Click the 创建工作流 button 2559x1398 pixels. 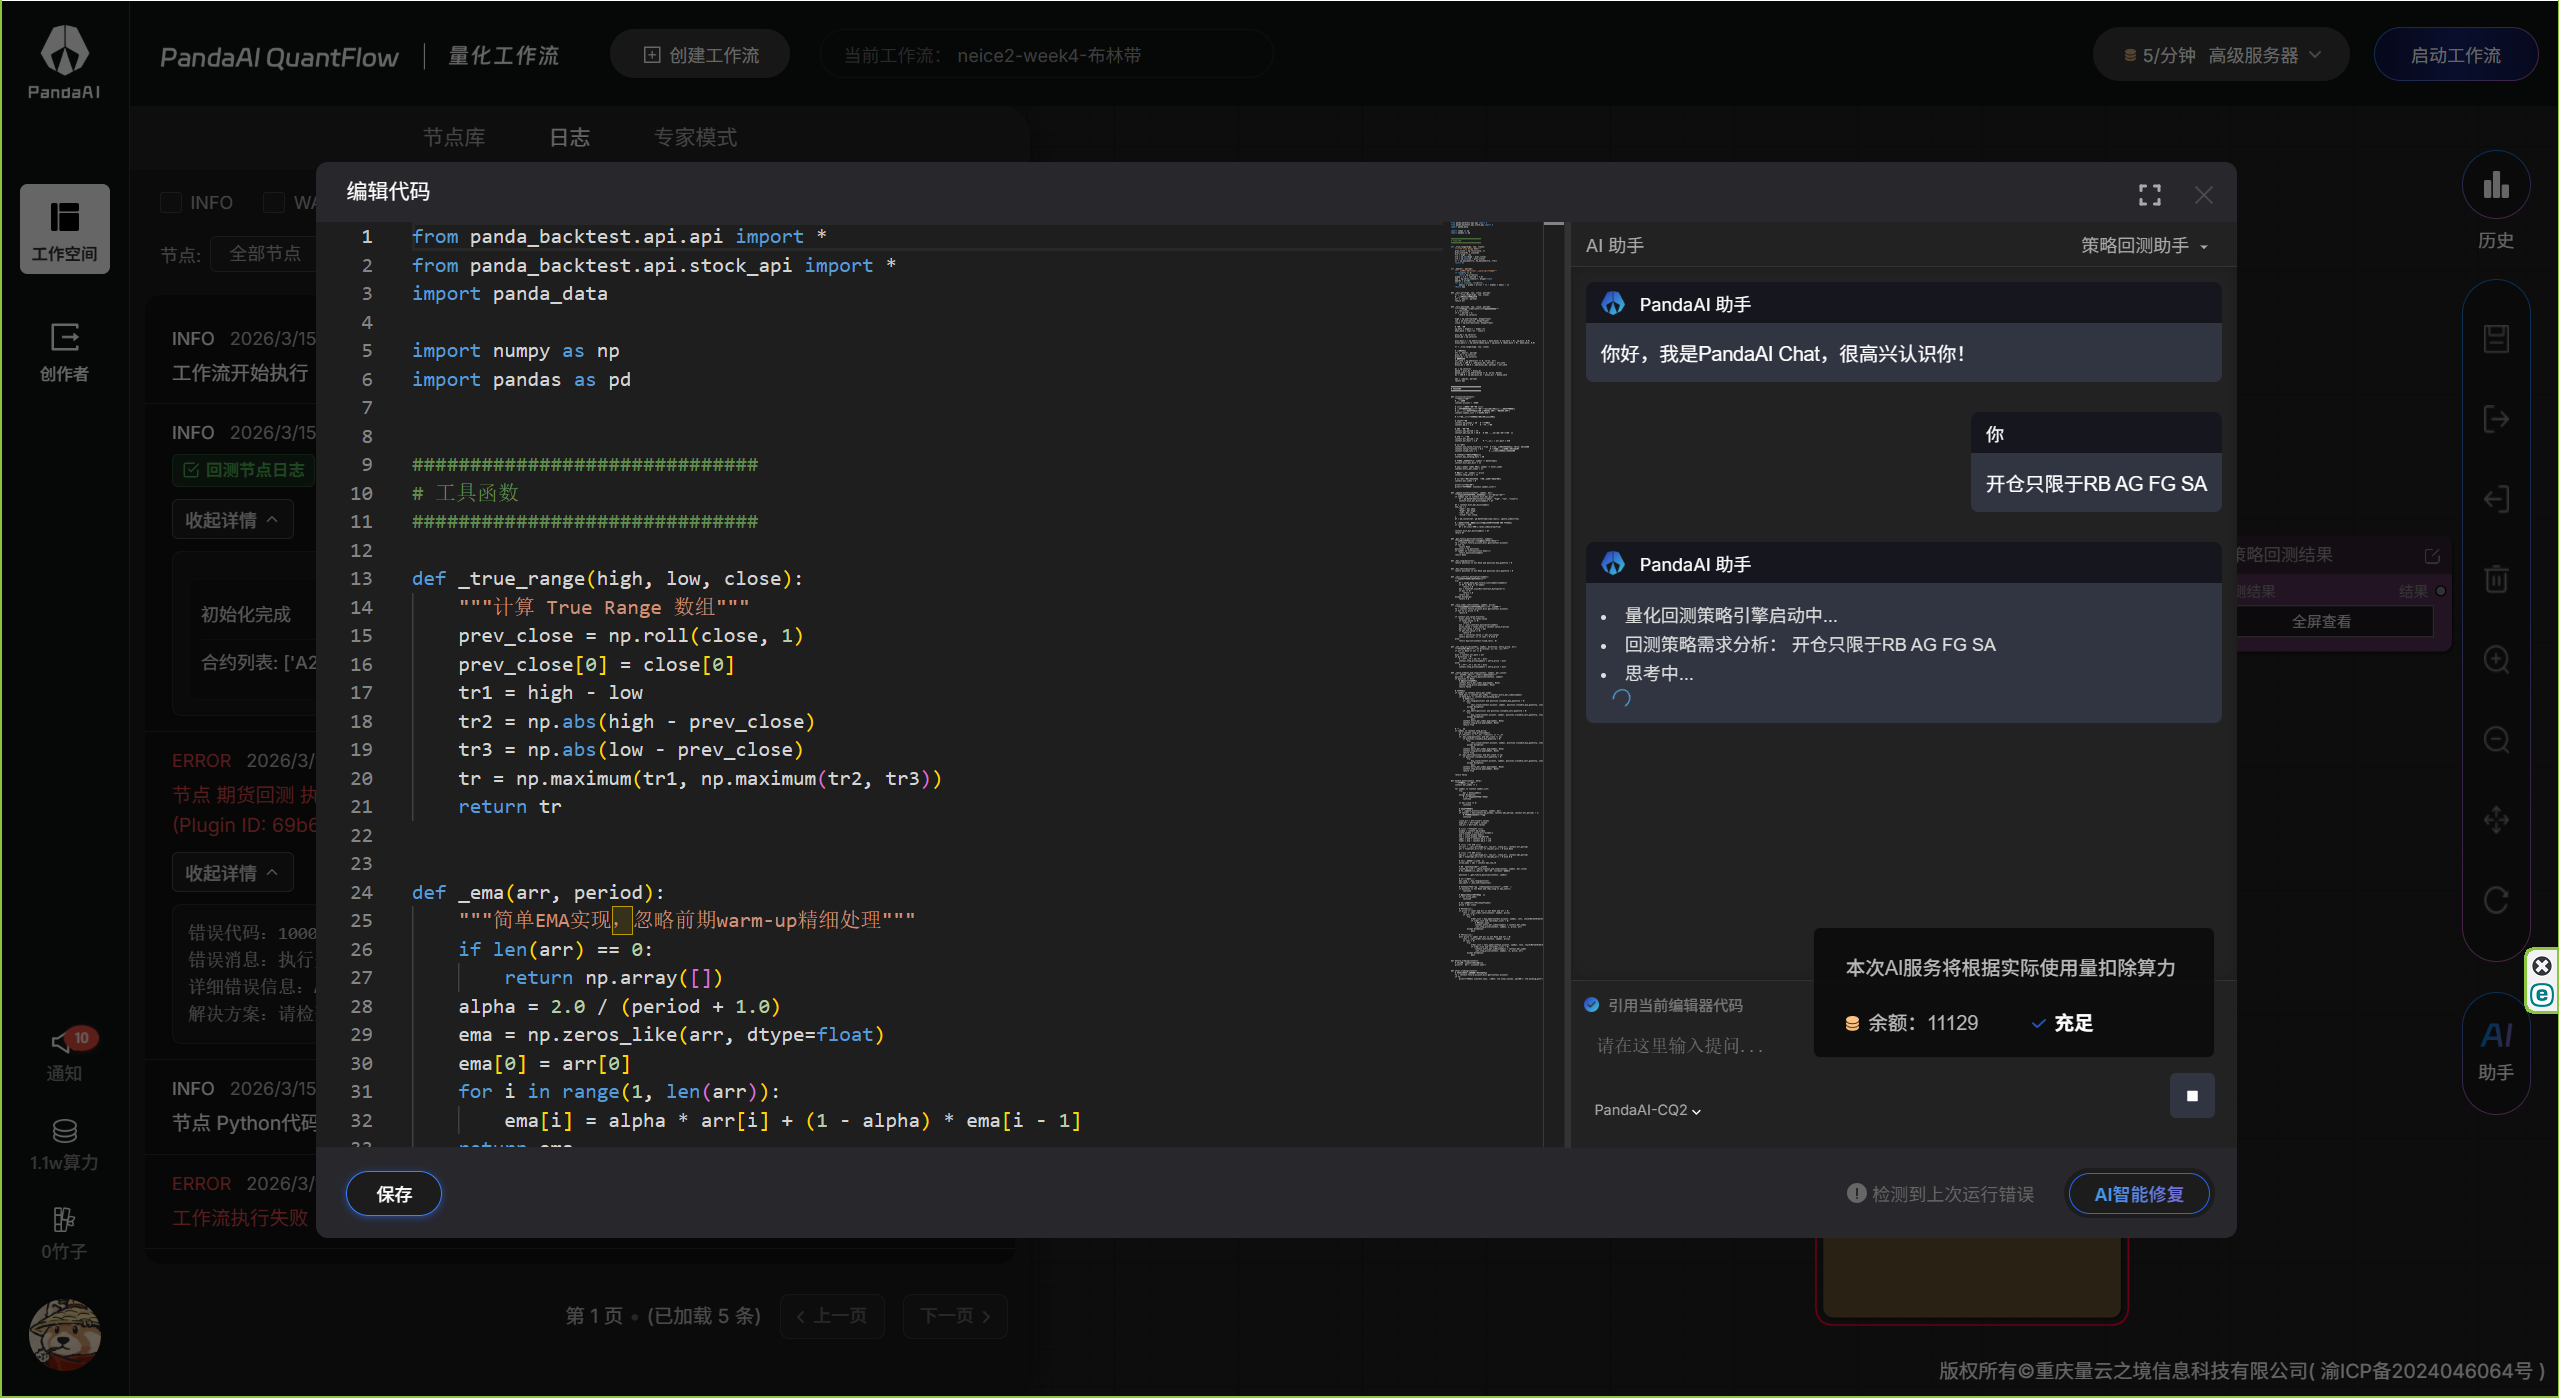tap(700, 56)
